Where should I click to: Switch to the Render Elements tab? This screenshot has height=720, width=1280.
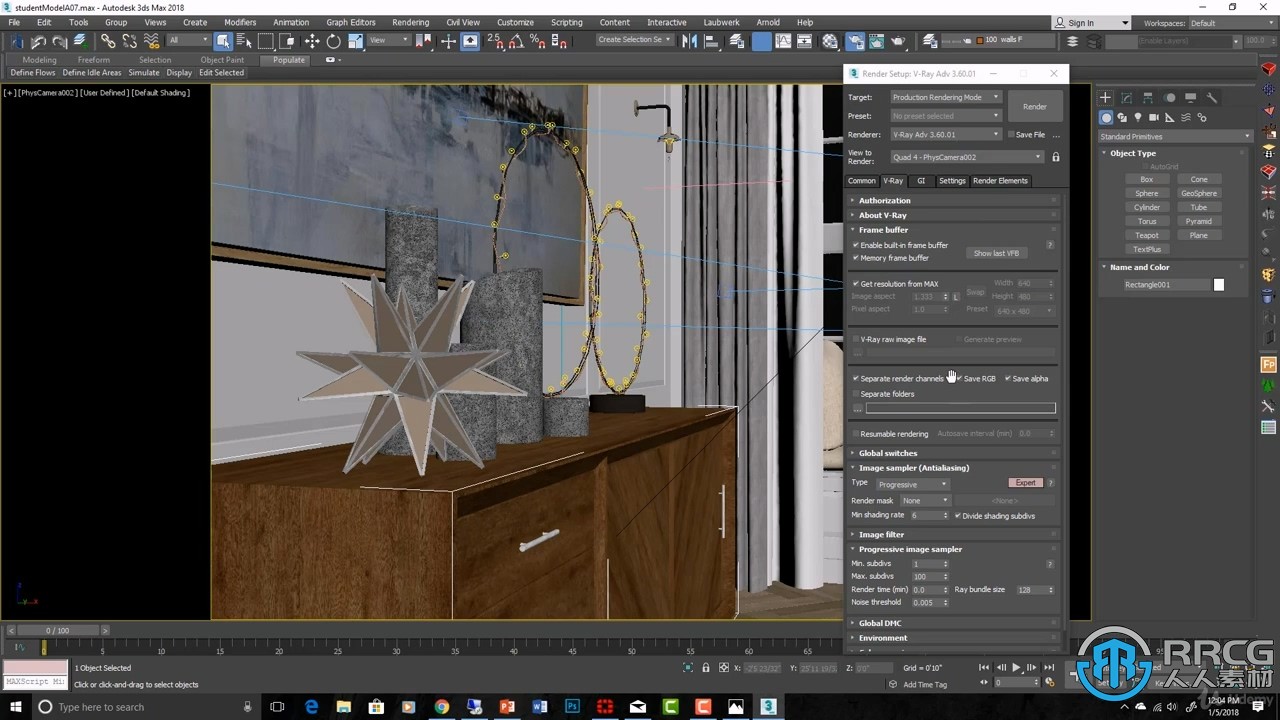coord(1000,181)
